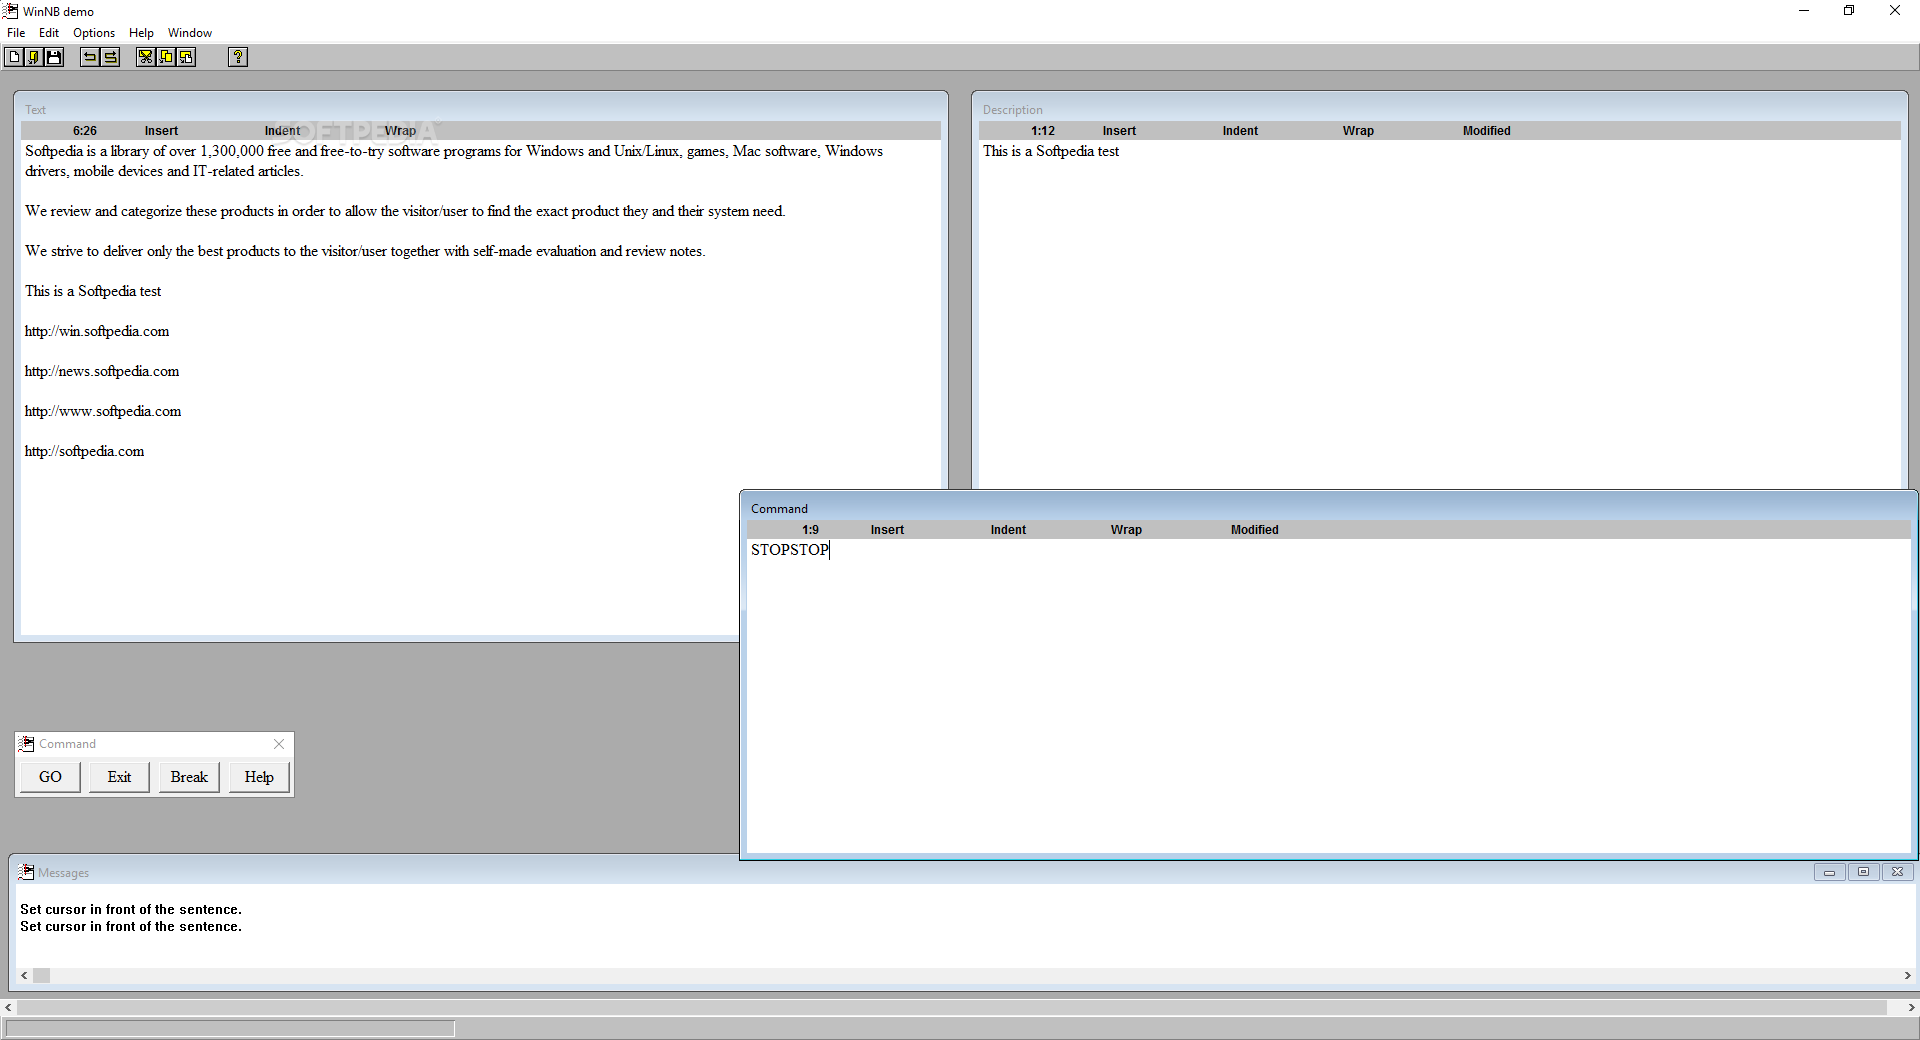The image size is (1920, 1040).
Task: Paste using the toolbar paste icon
Action: (186, 57)
